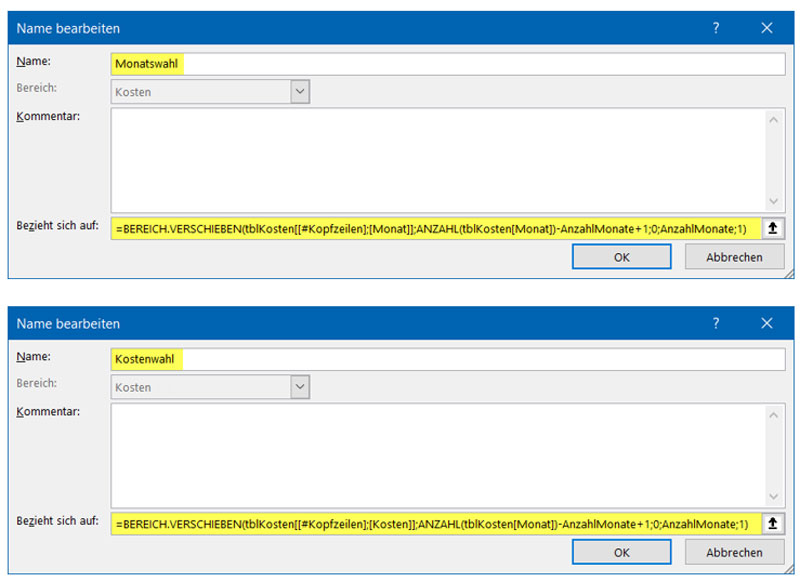The height and width of the screenshot is (582, 800).
Task: Cancel the Kostenwahl dialog via Abbrechen
Action: [734, 552]
